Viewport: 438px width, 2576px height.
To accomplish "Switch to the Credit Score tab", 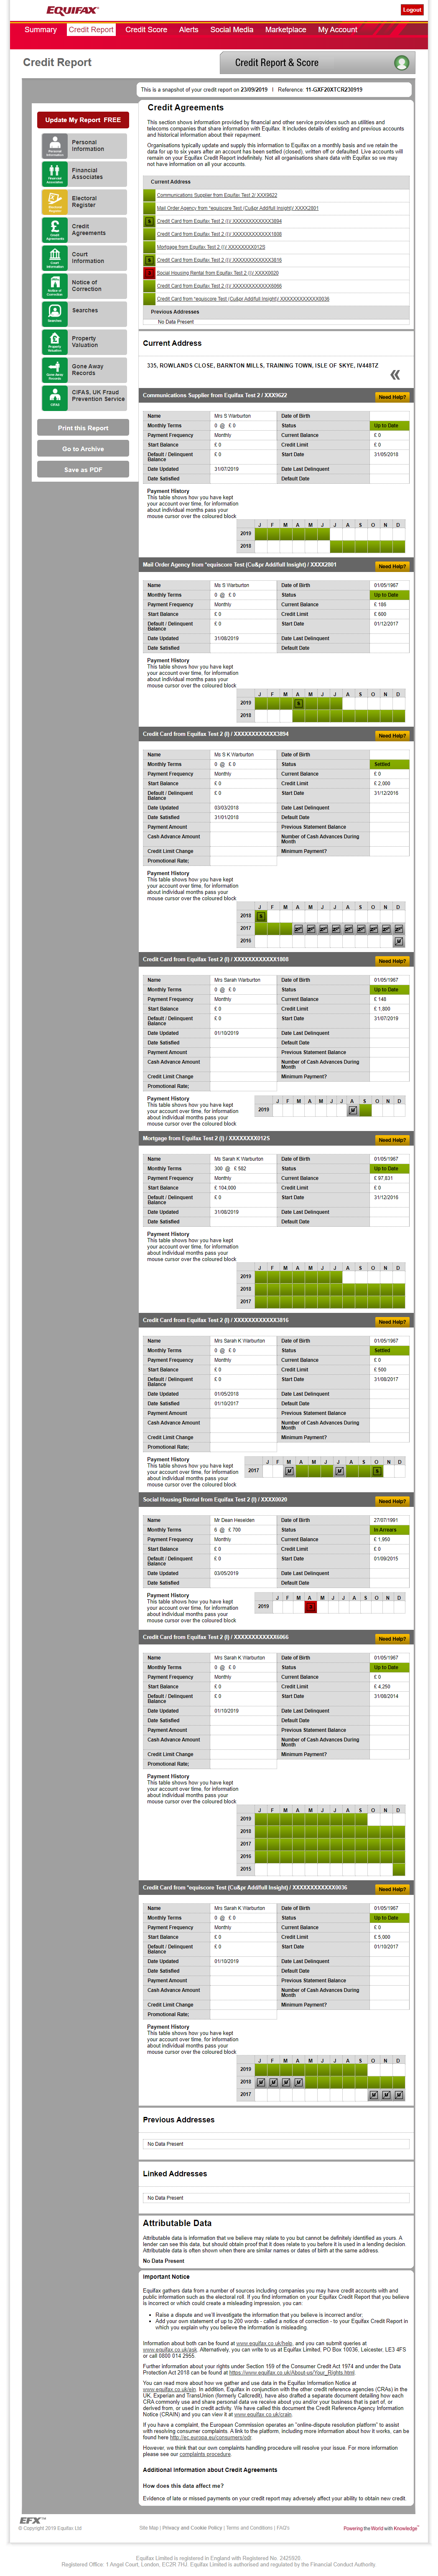I will coord(146,30).
